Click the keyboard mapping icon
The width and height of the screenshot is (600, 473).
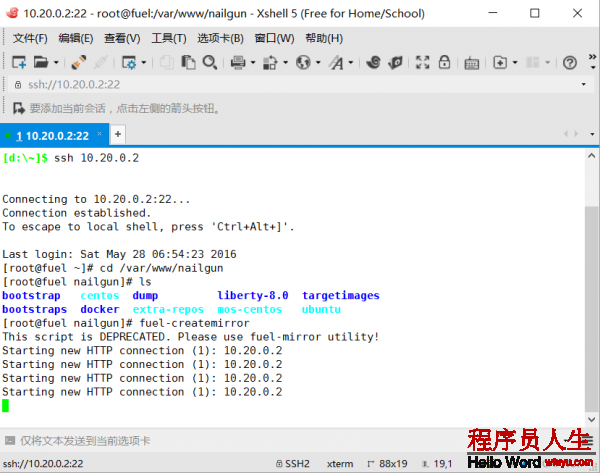point(471,63)
